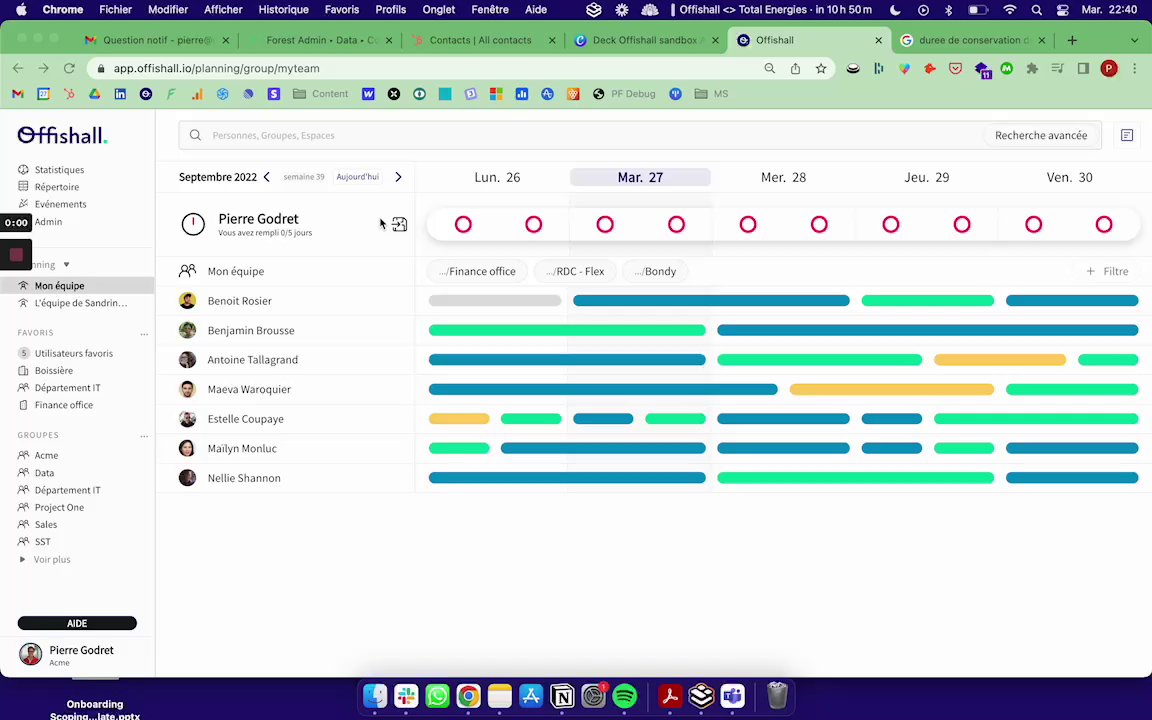Go to previous week arrow

coord(267,177)
